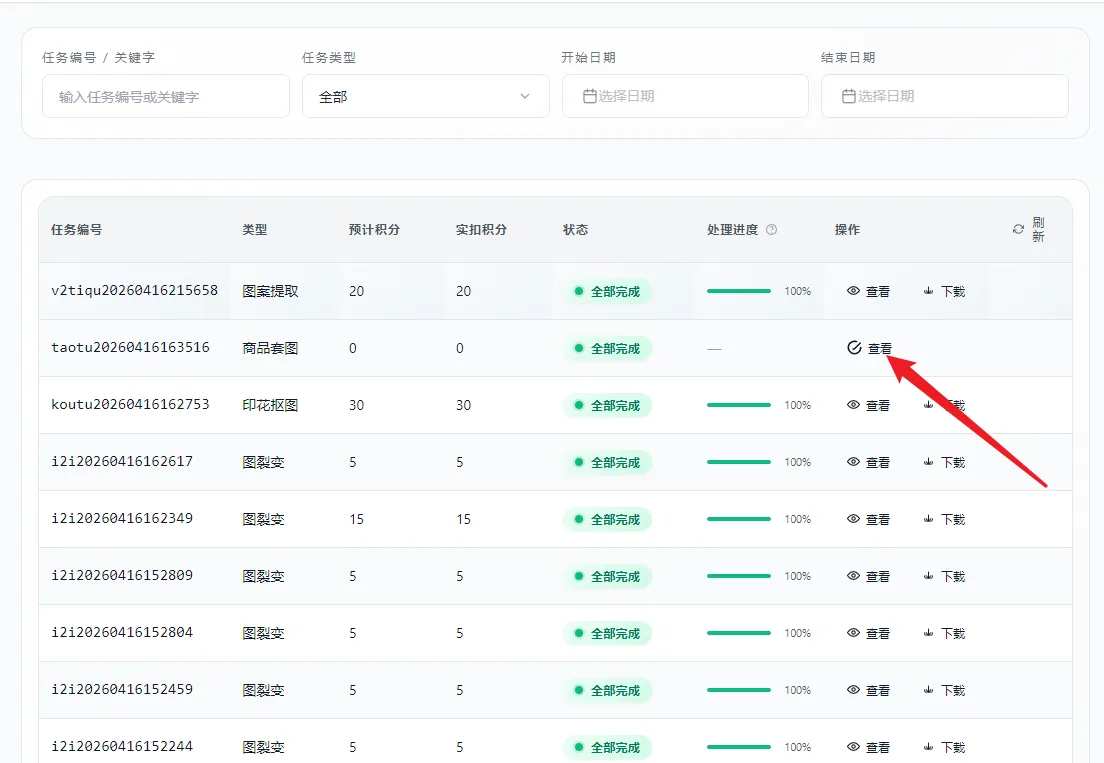Click the 任务编号 column header

[76, 230]
